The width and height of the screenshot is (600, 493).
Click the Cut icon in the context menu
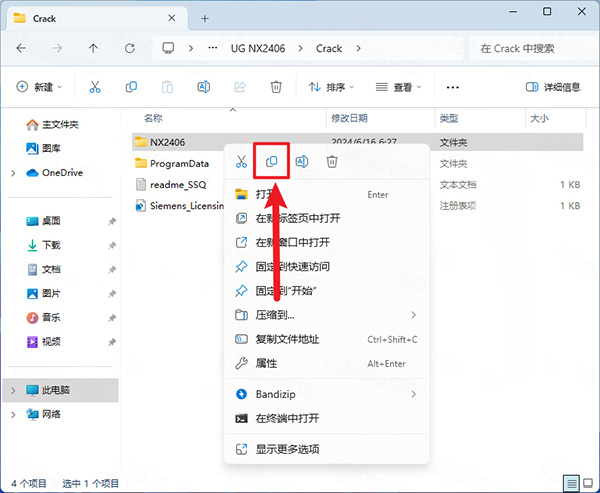tap(241, 162)
